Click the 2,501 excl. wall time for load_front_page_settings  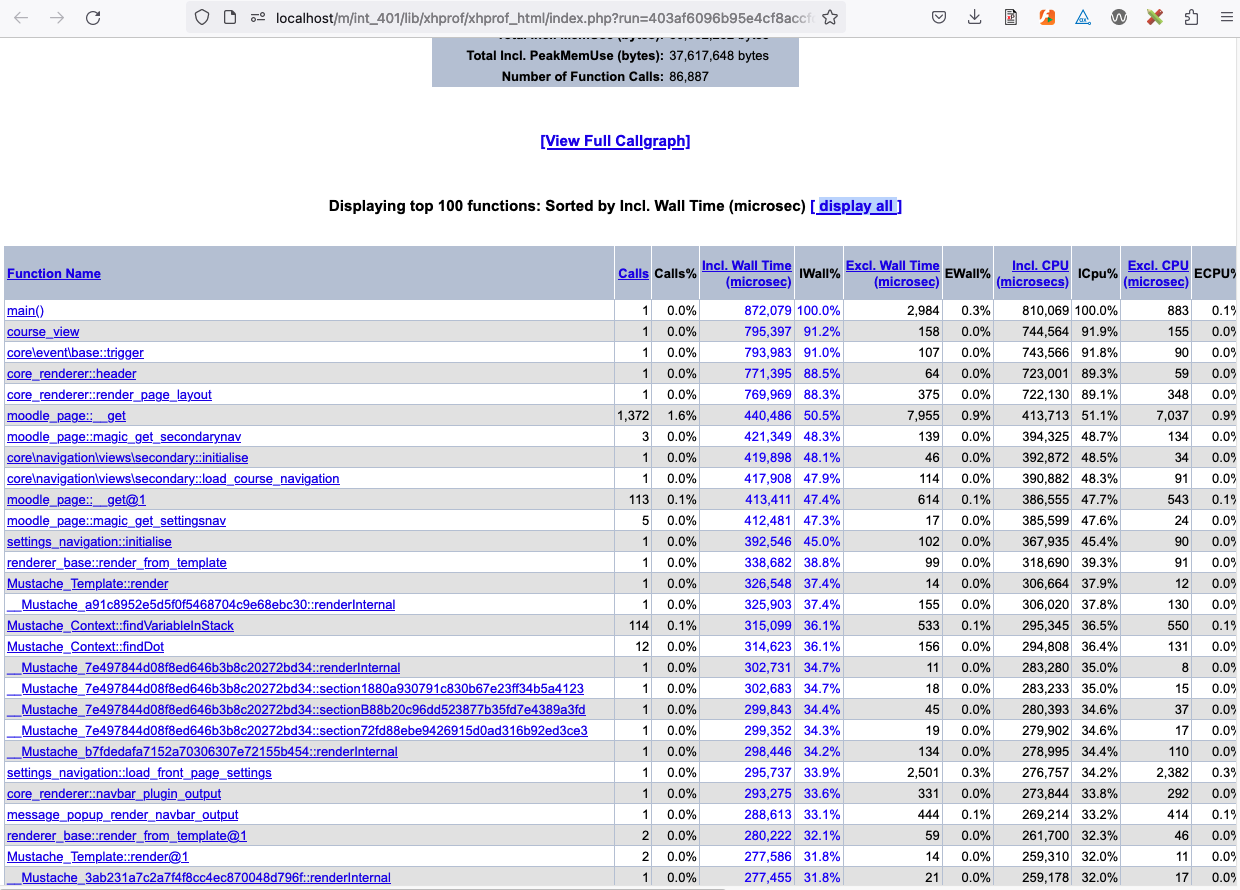(x=922, y=773)
